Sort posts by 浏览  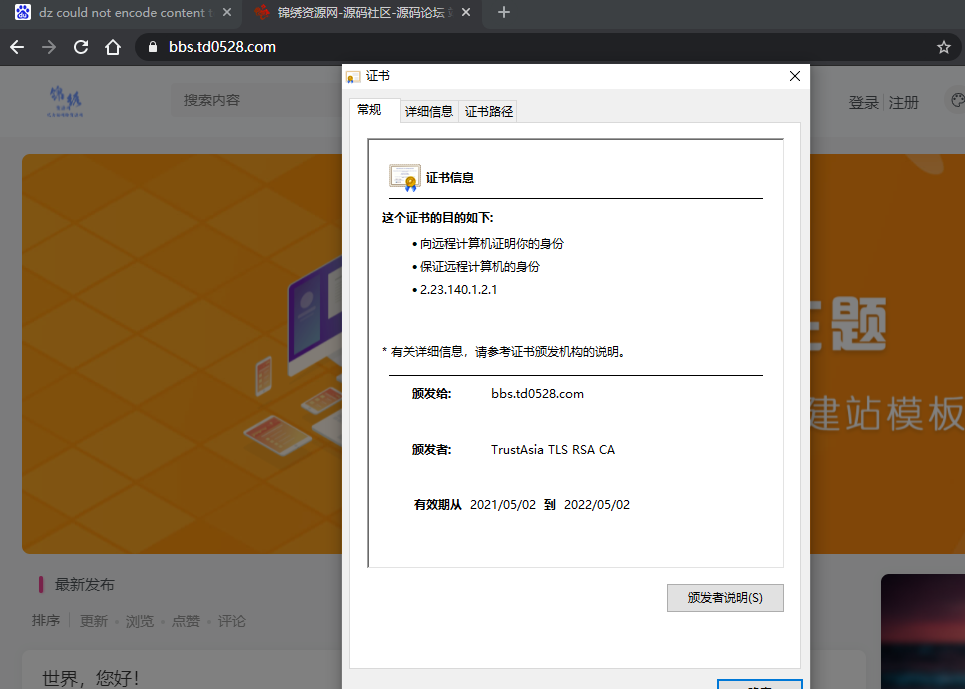coord(140,621)
